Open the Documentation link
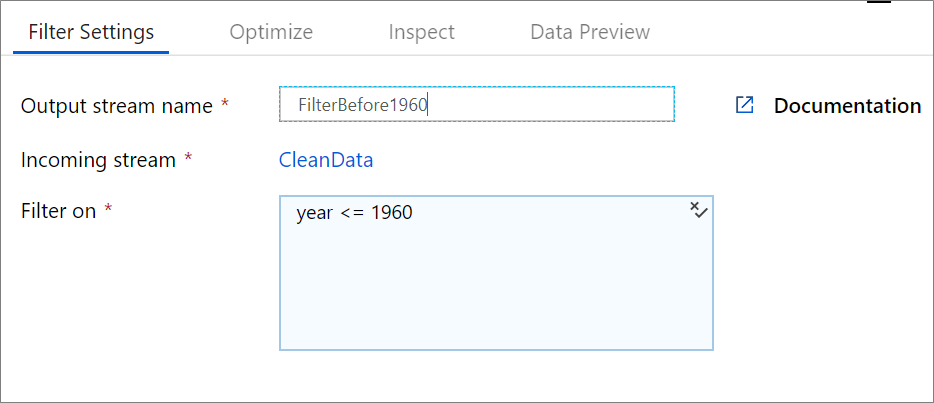Screen dimensions: 934x403 847,105
